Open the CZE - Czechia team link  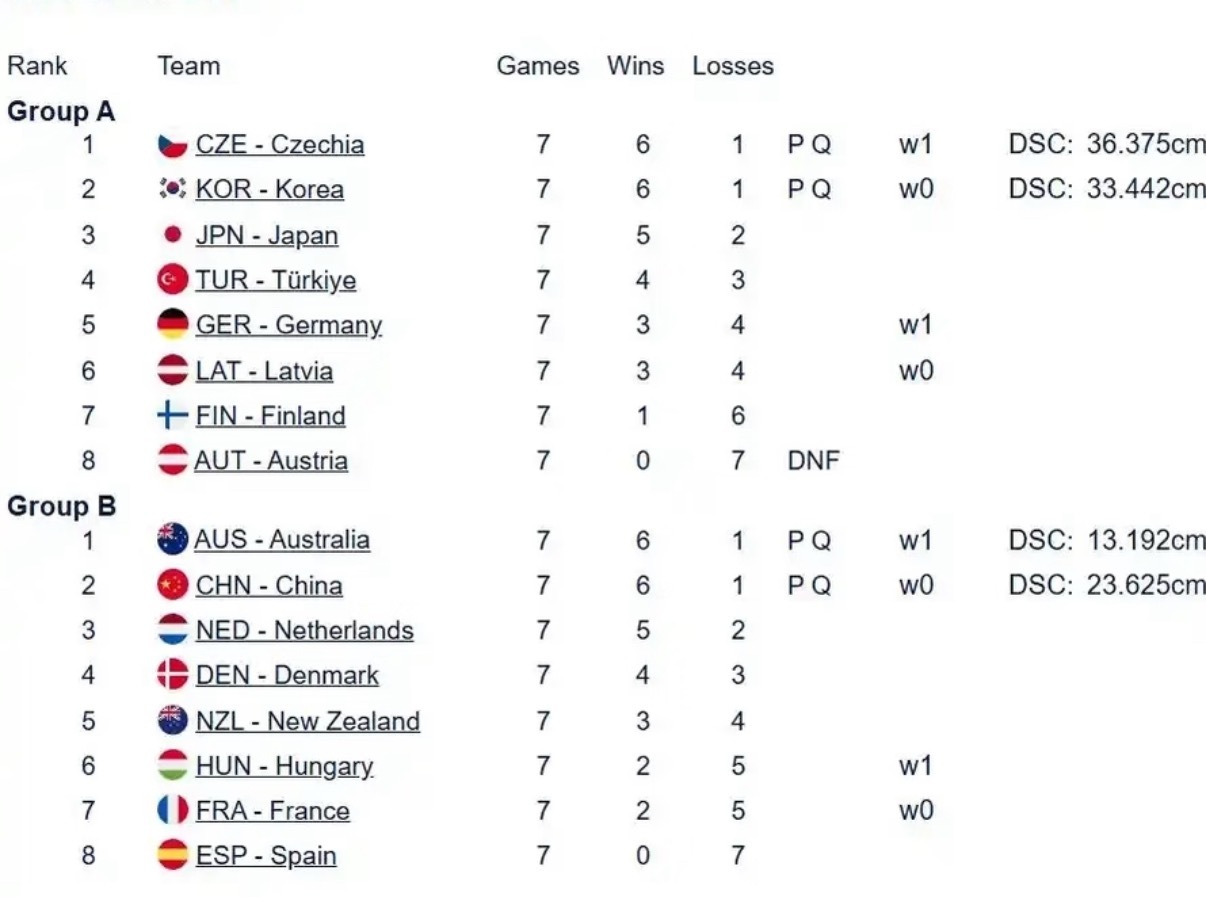pos(280,145)
